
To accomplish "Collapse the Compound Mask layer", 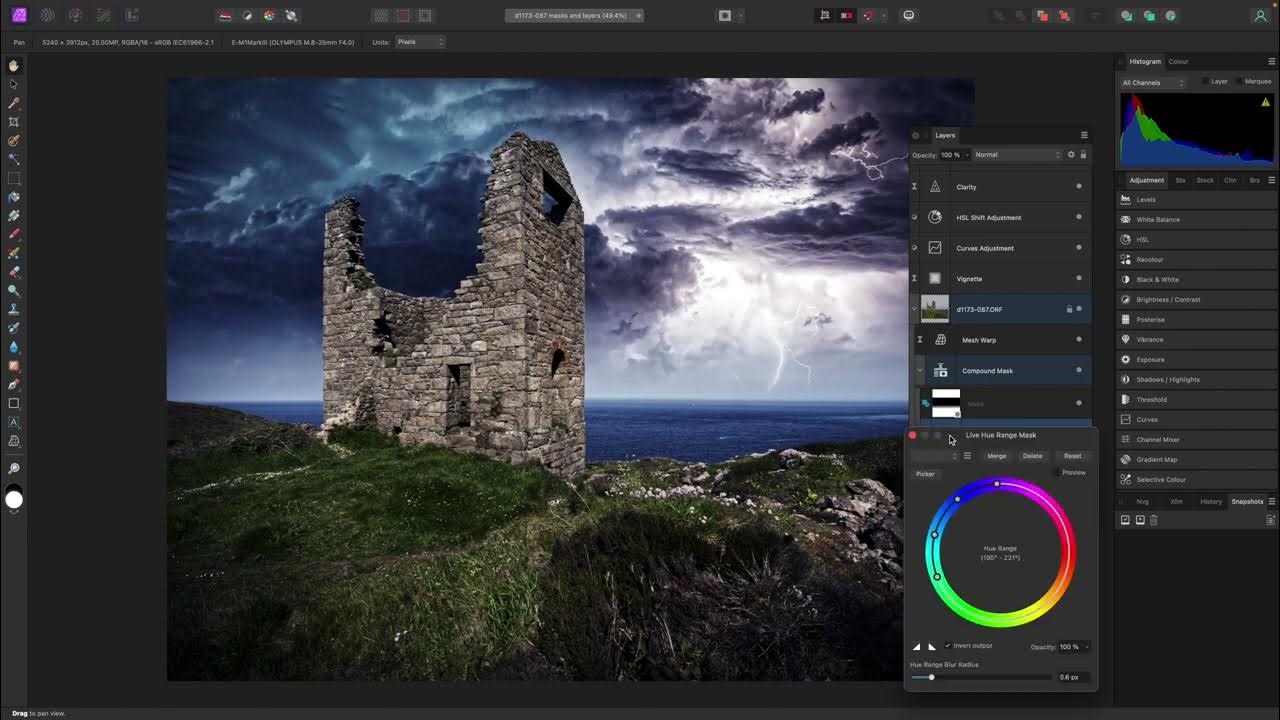I will pos(920,370).
